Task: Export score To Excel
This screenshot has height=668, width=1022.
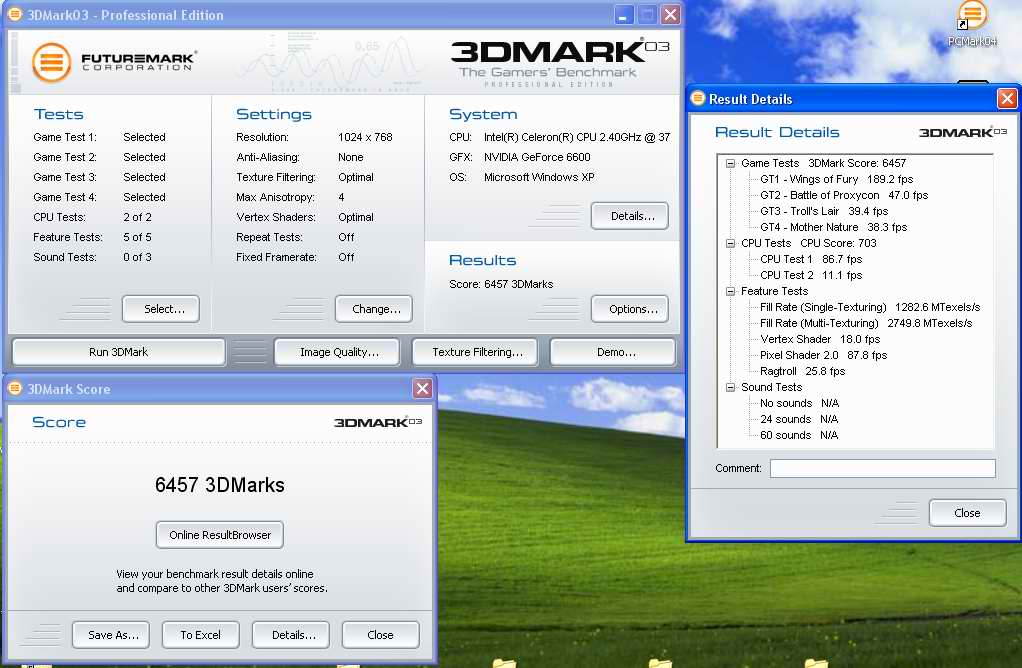Action: 201,635
